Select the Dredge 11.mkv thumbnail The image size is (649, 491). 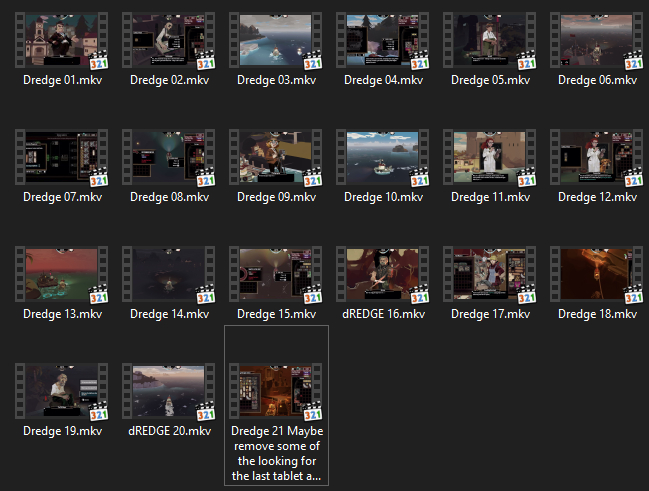click(x=490, y=157)
